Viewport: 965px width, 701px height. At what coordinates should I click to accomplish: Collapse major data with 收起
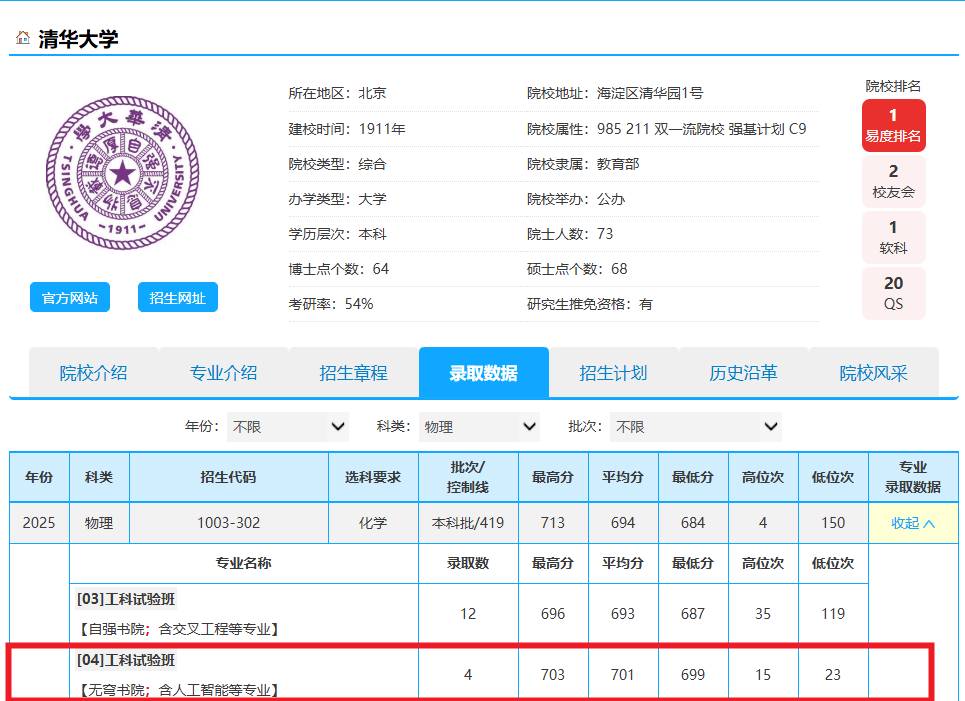[x=913, y=523]
